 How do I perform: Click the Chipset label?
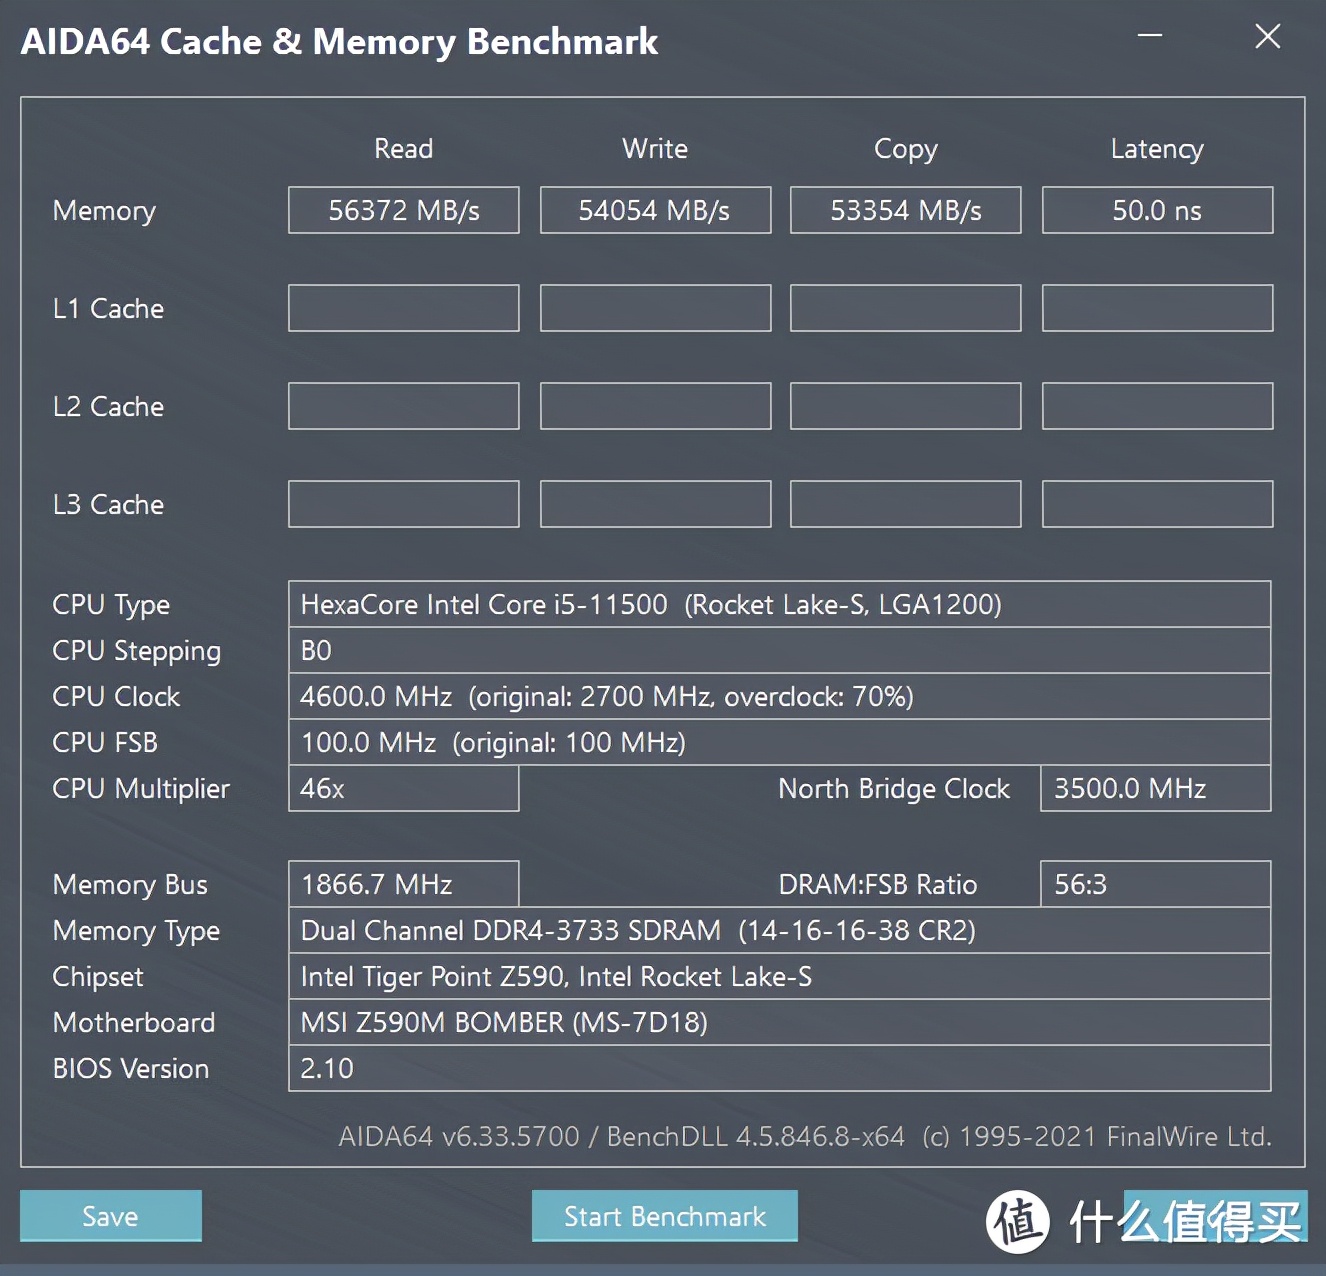pyautogui.click(x=98, y=977)
